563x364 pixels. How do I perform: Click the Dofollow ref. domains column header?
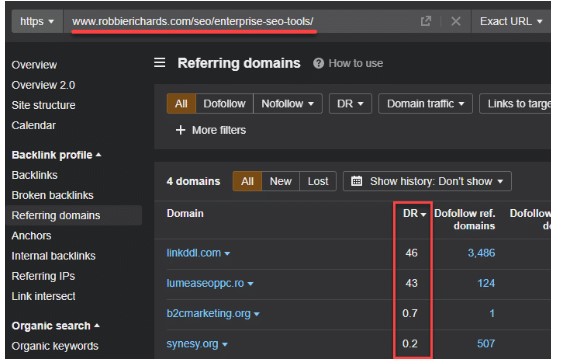pyautogui.click(x=465, y=219)
